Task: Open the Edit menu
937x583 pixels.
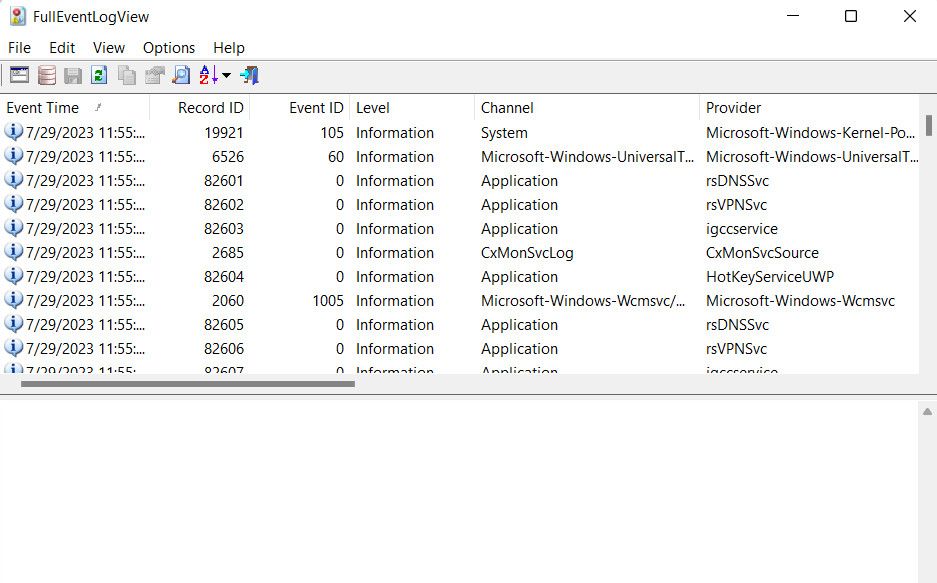Action: 61,47
